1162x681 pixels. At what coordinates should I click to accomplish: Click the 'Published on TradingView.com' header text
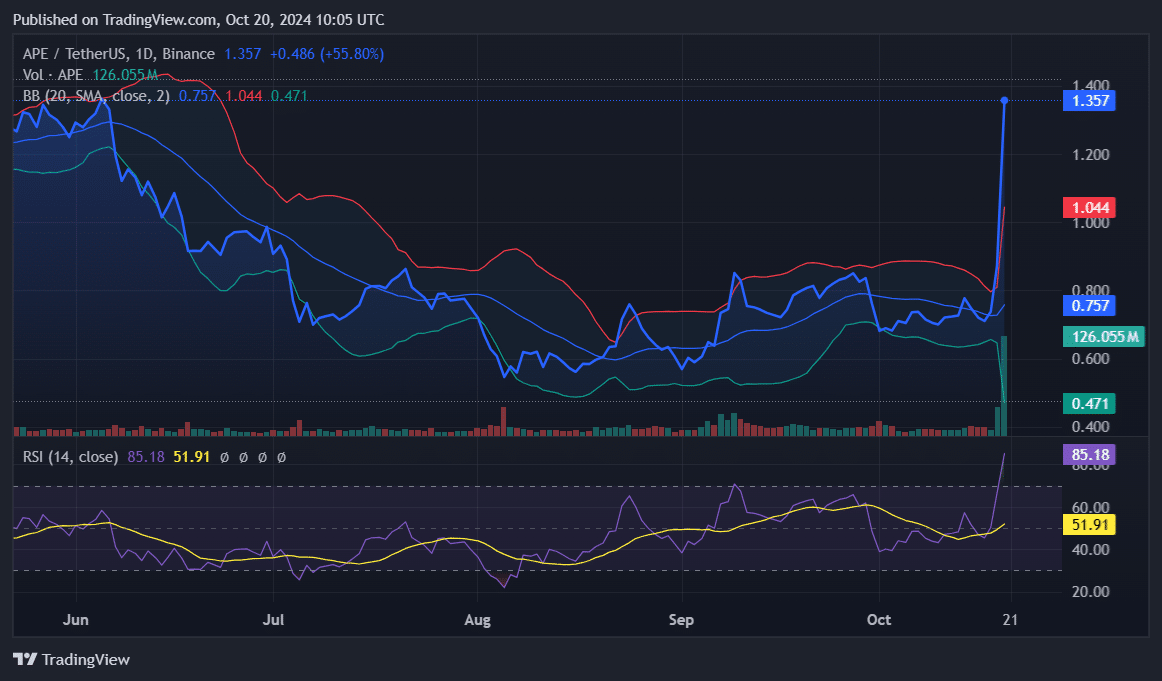[198, 20]
